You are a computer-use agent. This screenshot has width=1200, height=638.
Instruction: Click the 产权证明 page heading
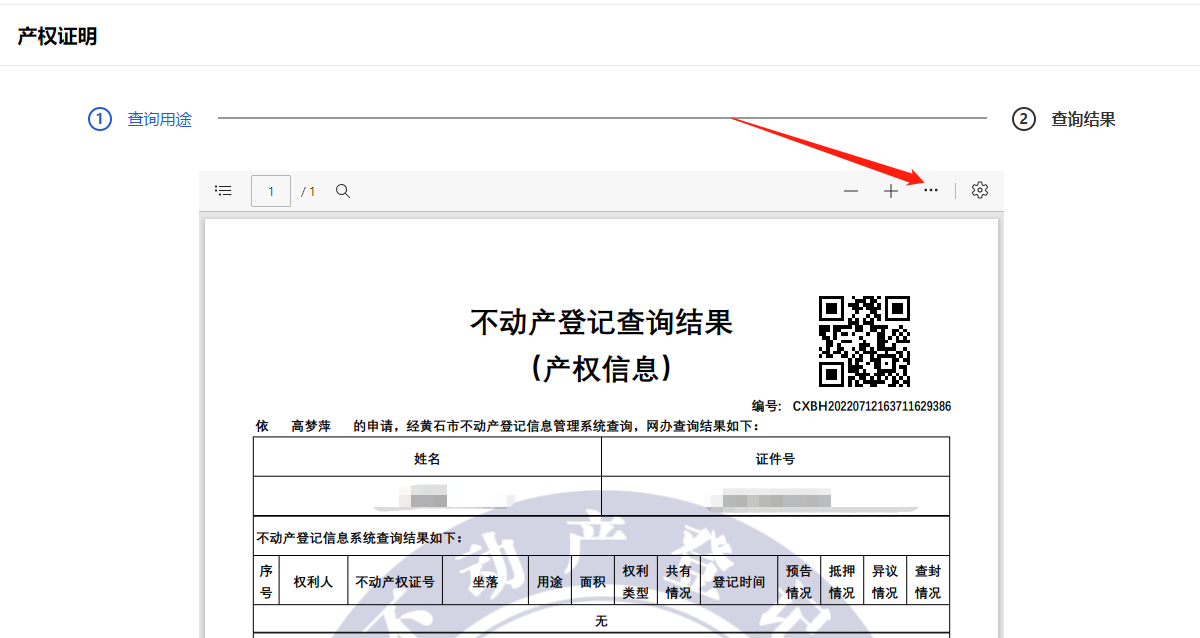point(57,37)
